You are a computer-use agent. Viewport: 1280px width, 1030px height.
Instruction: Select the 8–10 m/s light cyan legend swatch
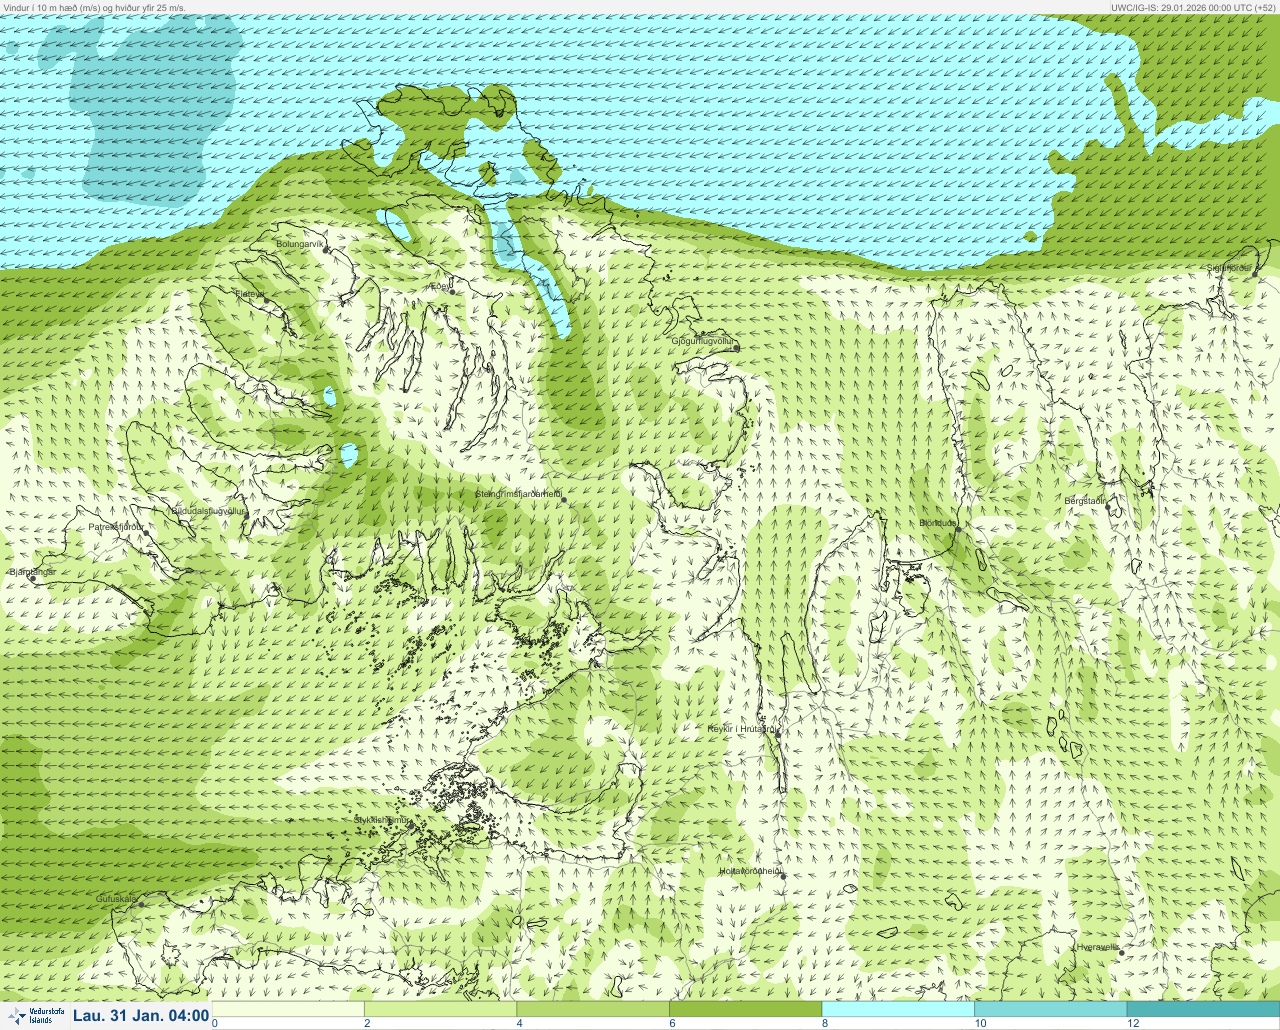point(898,1009)
